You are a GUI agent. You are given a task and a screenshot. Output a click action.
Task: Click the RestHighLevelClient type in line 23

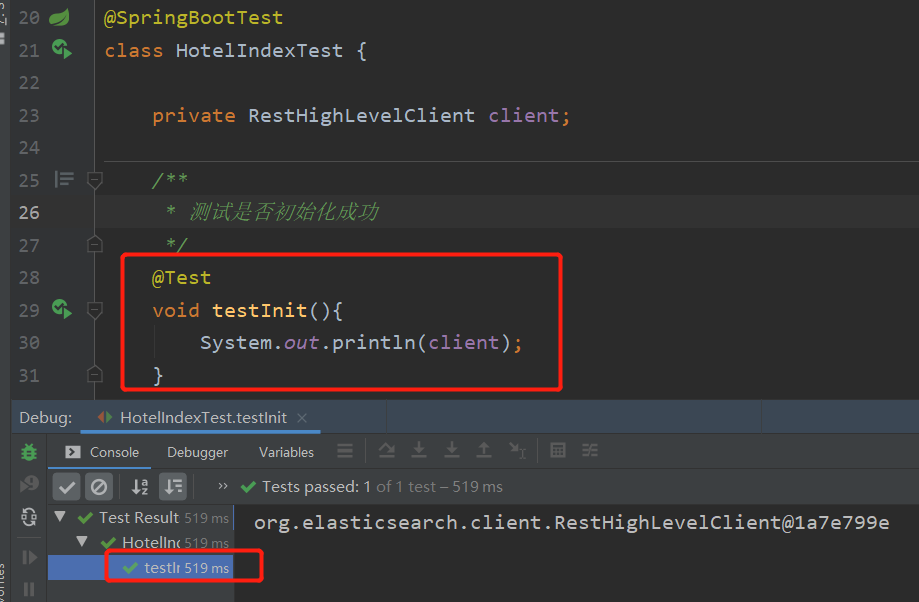tap(362, 115)
